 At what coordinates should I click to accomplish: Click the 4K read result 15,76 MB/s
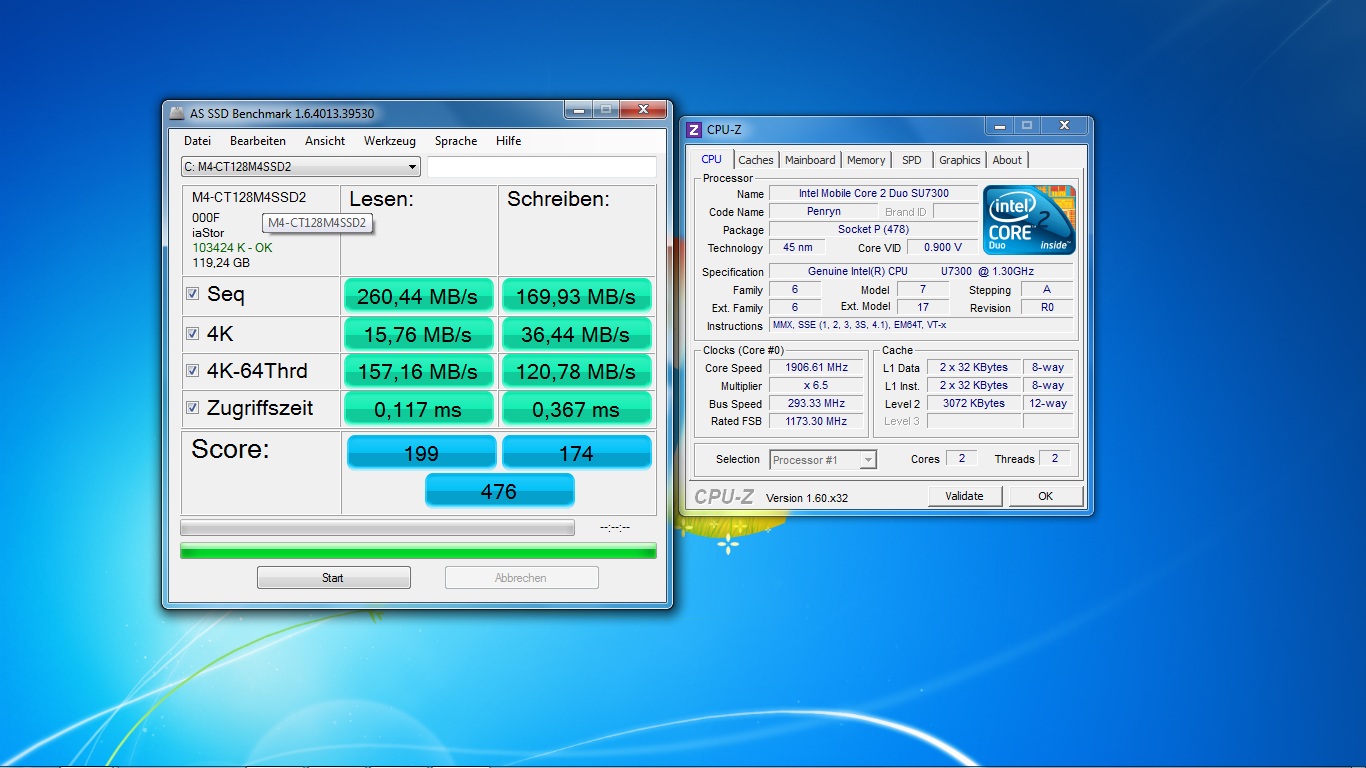(x=418, y=334)
